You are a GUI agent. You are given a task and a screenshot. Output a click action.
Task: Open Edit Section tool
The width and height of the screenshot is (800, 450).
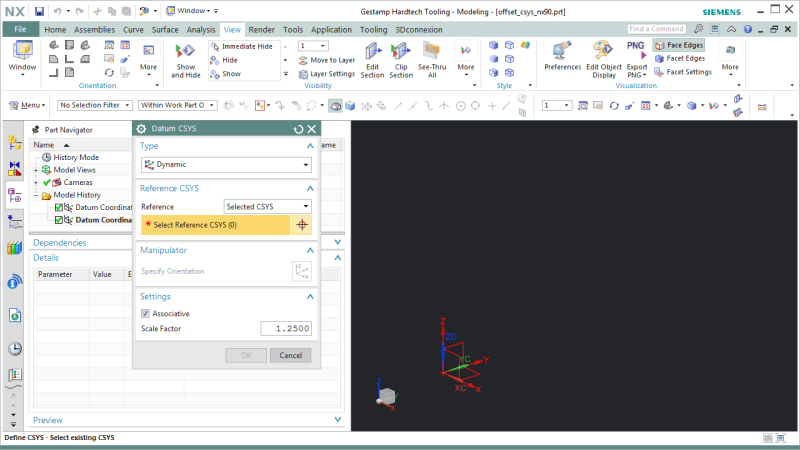pyautogui.click(x=372, y=61)
